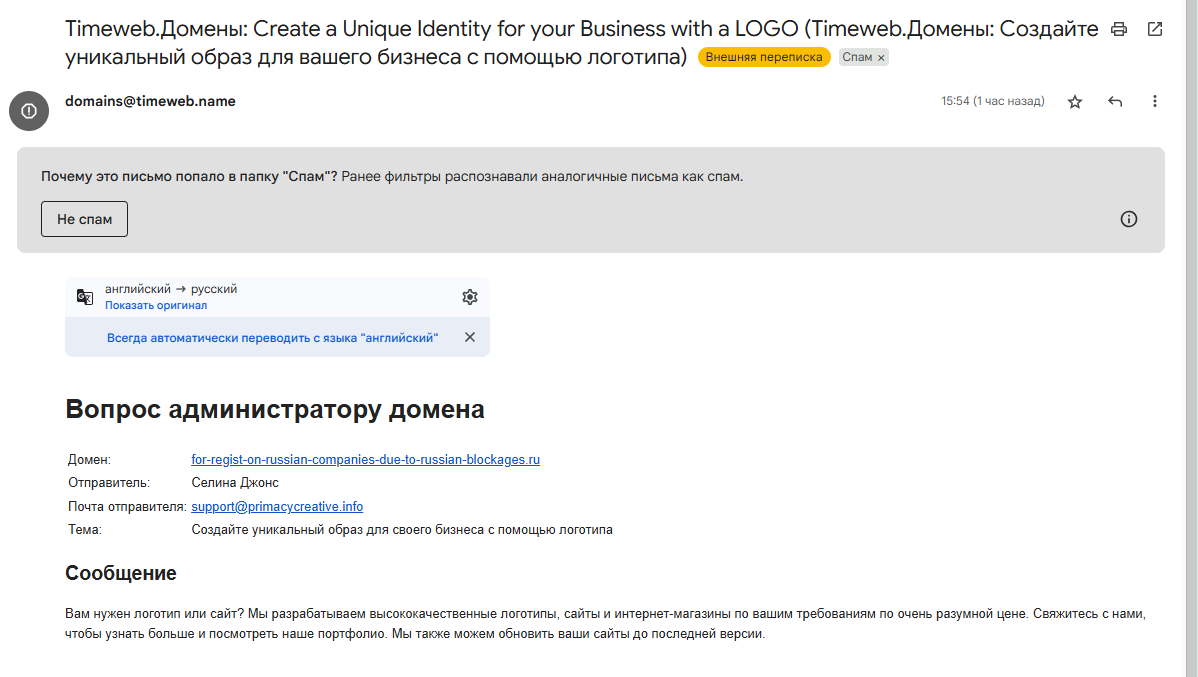Mark message as Не спам

[84, 219]
